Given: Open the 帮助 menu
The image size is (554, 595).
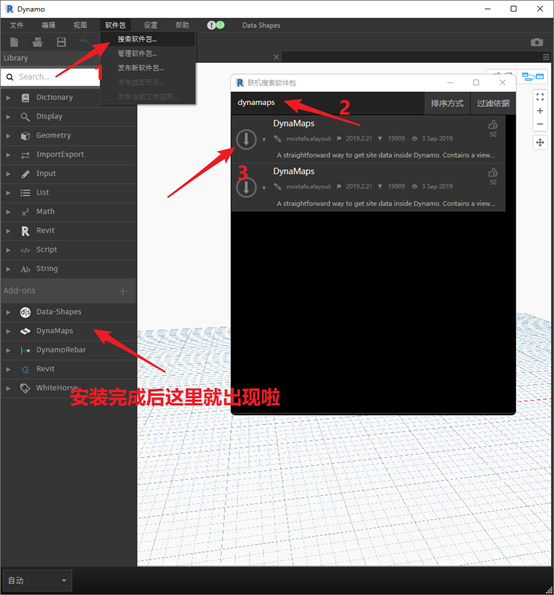Looking at the screenshot, I should click(x=182, y=25).
